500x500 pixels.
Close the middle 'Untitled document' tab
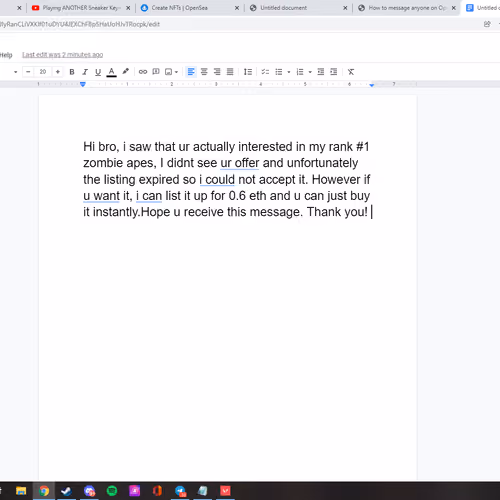click(x=345, y=8)
